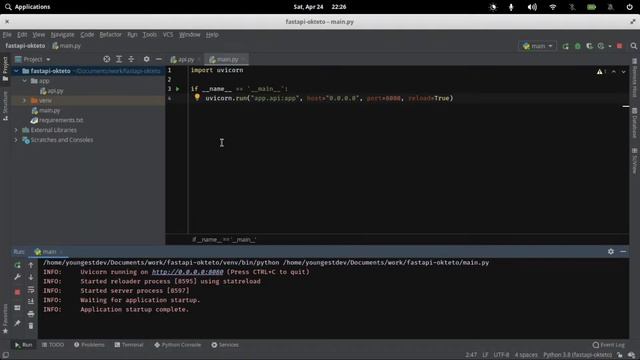Screen dimensions: 640x360
Task: Open the Event Log
Action: (x=609, y=345)
